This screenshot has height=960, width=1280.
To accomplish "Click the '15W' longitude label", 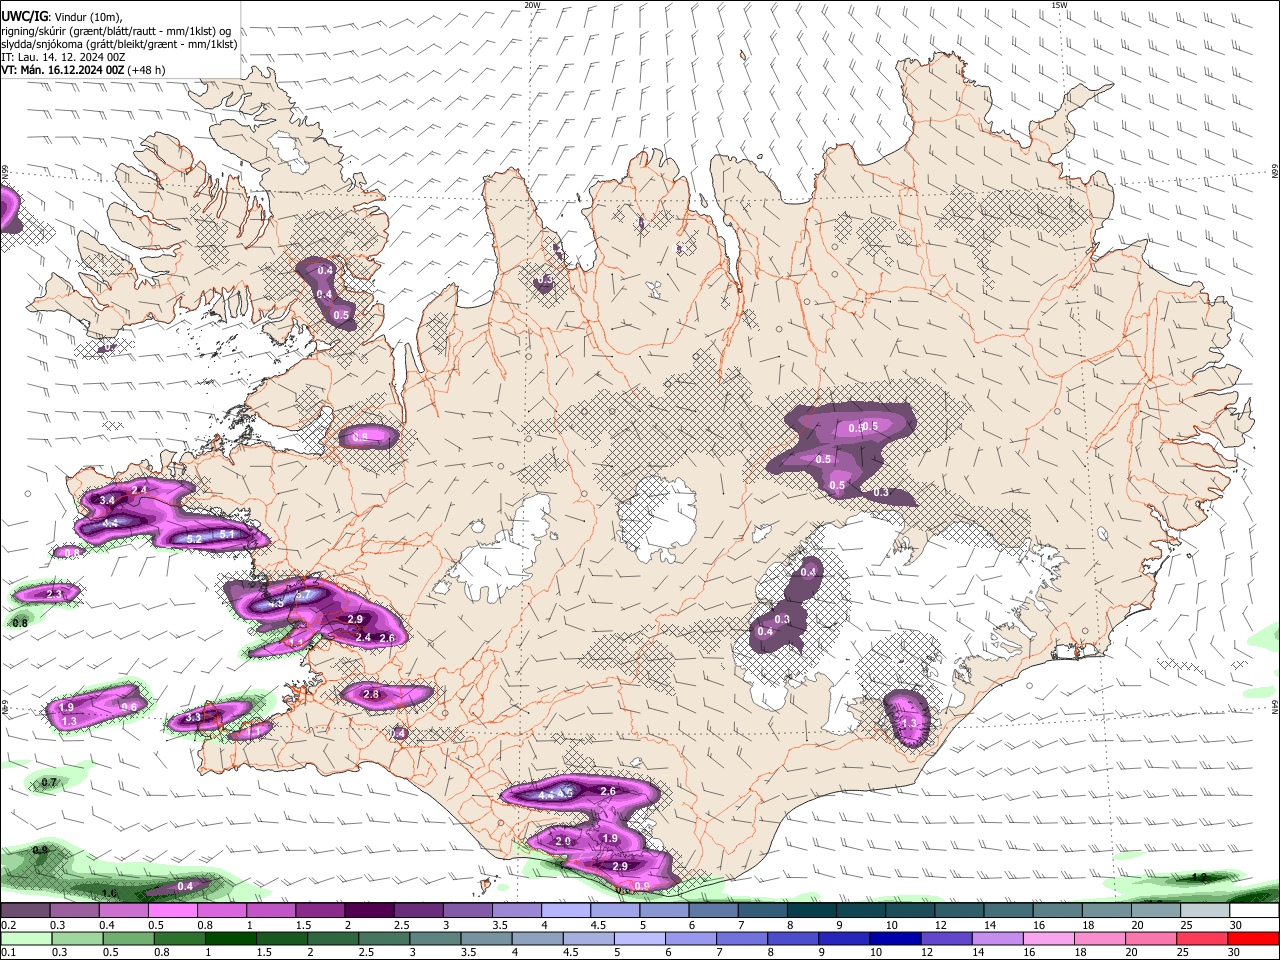I will [x=1059, y=5].
